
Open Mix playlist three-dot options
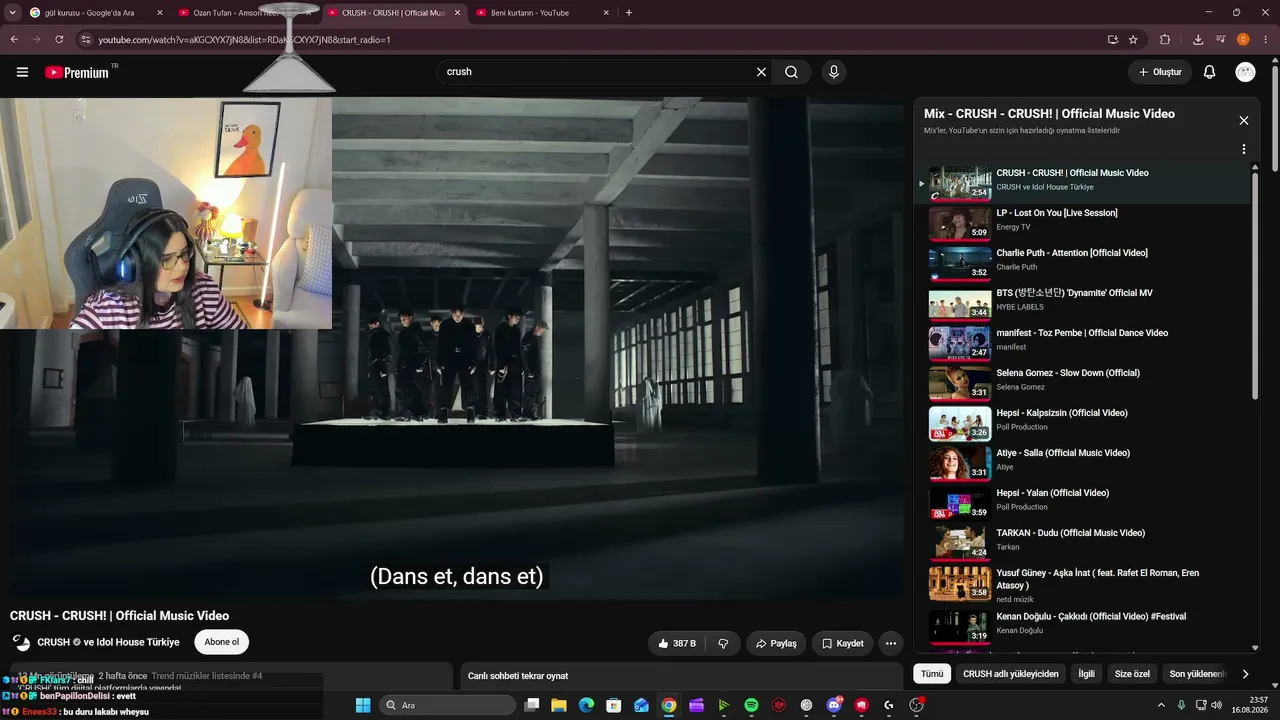click(1244, 149)
